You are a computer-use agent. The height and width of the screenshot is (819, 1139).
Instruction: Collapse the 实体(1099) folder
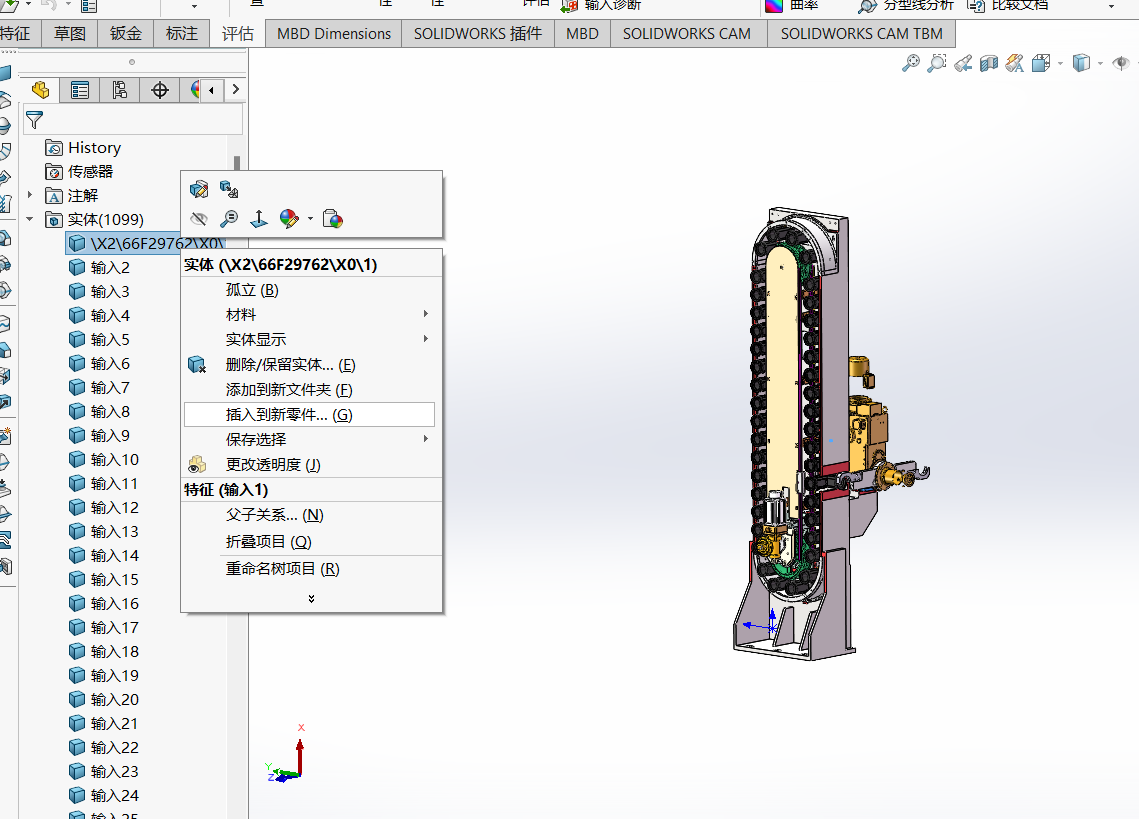pos(30,219)
